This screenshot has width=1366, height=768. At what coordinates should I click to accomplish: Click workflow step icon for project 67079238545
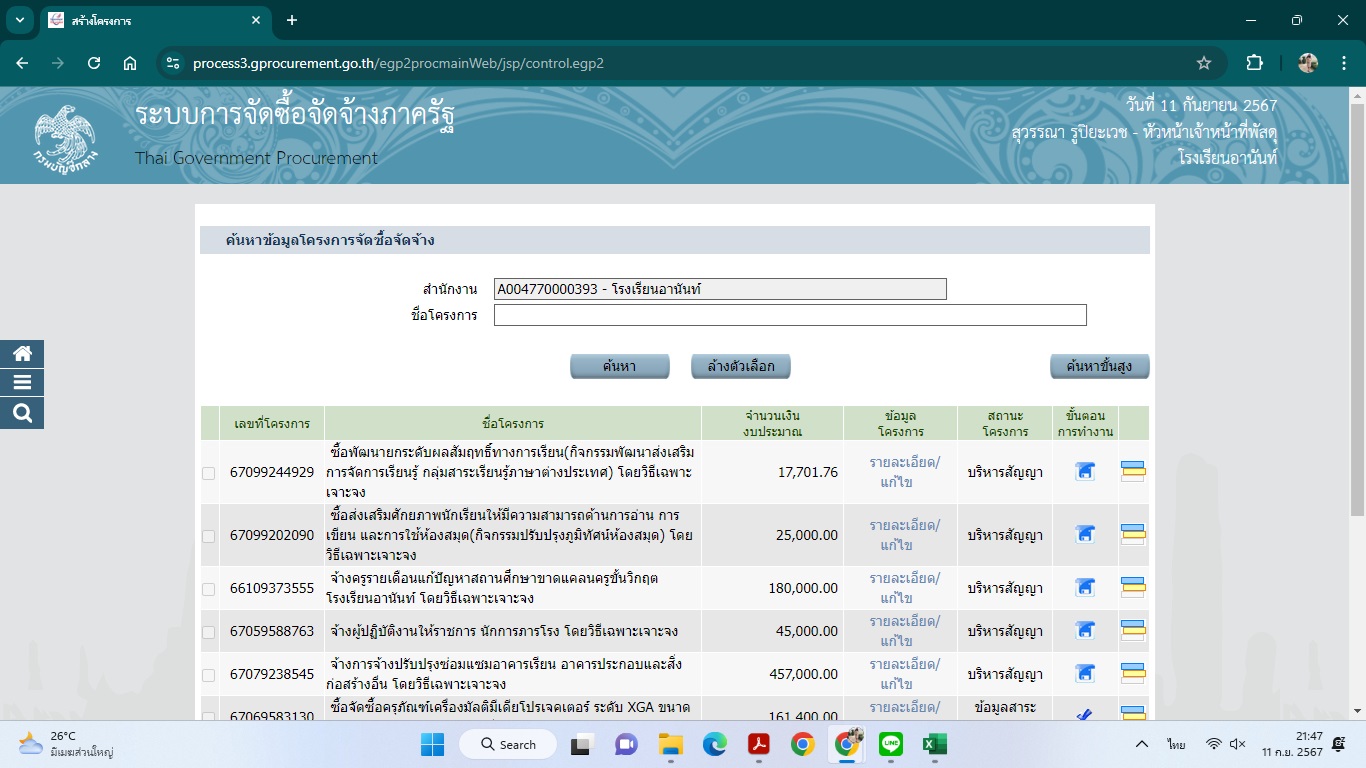pos(1084,674)
